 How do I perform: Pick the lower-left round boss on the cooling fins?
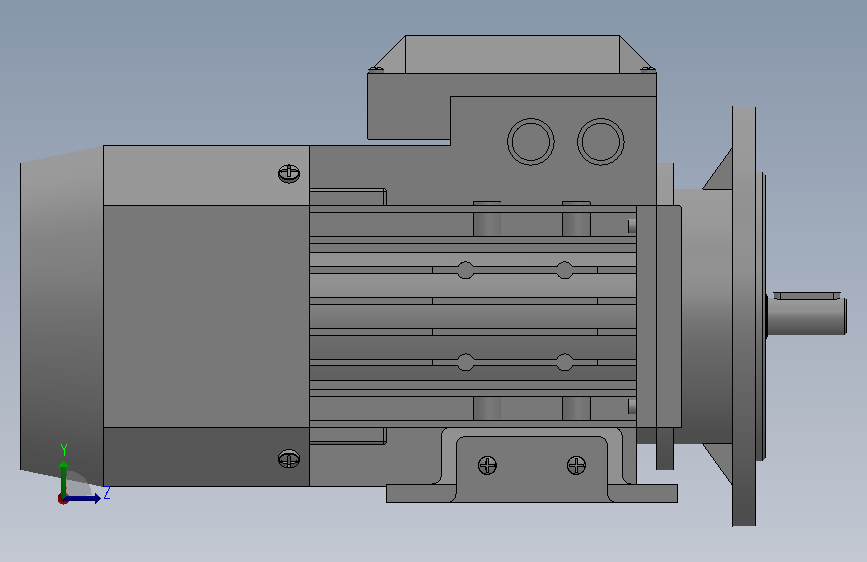coord(466,362)
